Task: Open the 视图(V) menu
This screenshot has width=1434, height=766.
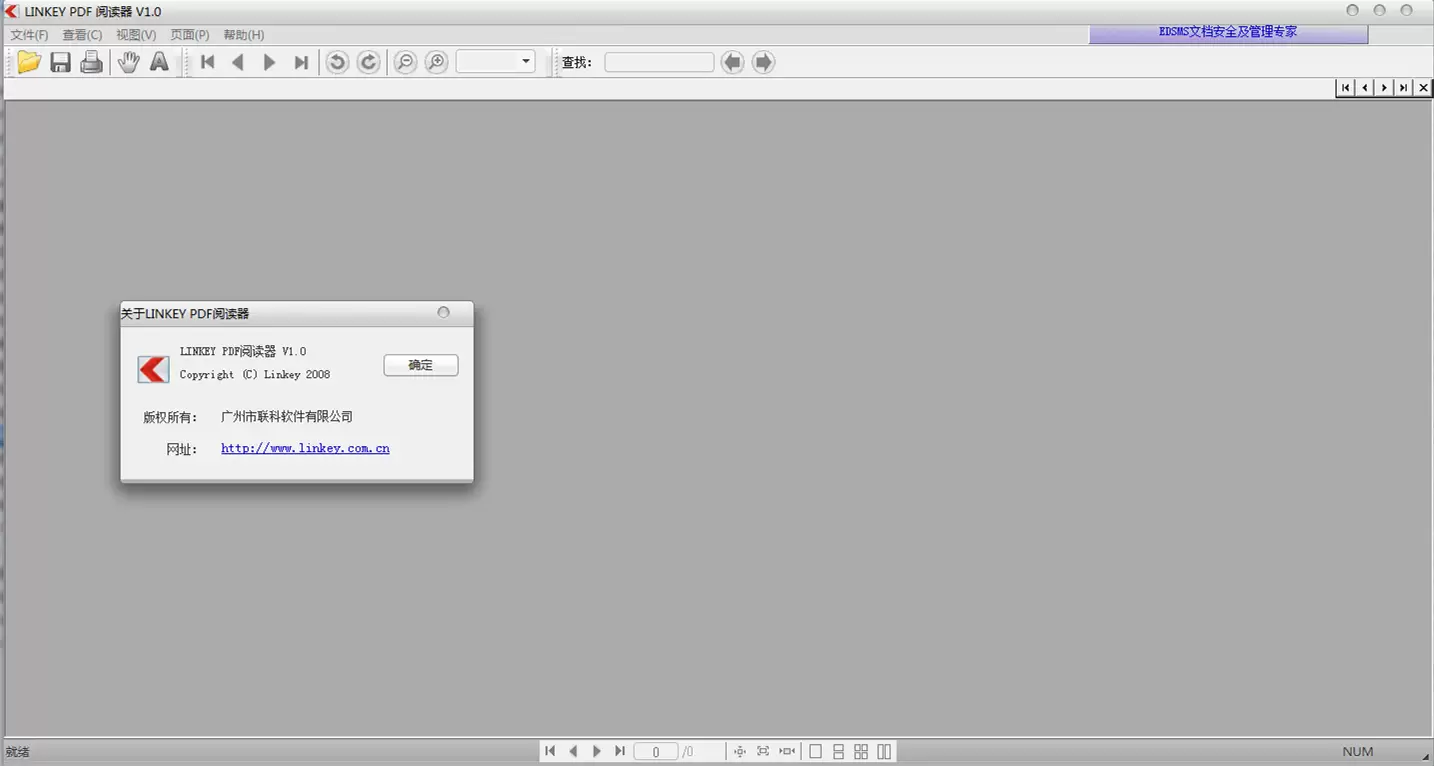Action: pos(136,35)
